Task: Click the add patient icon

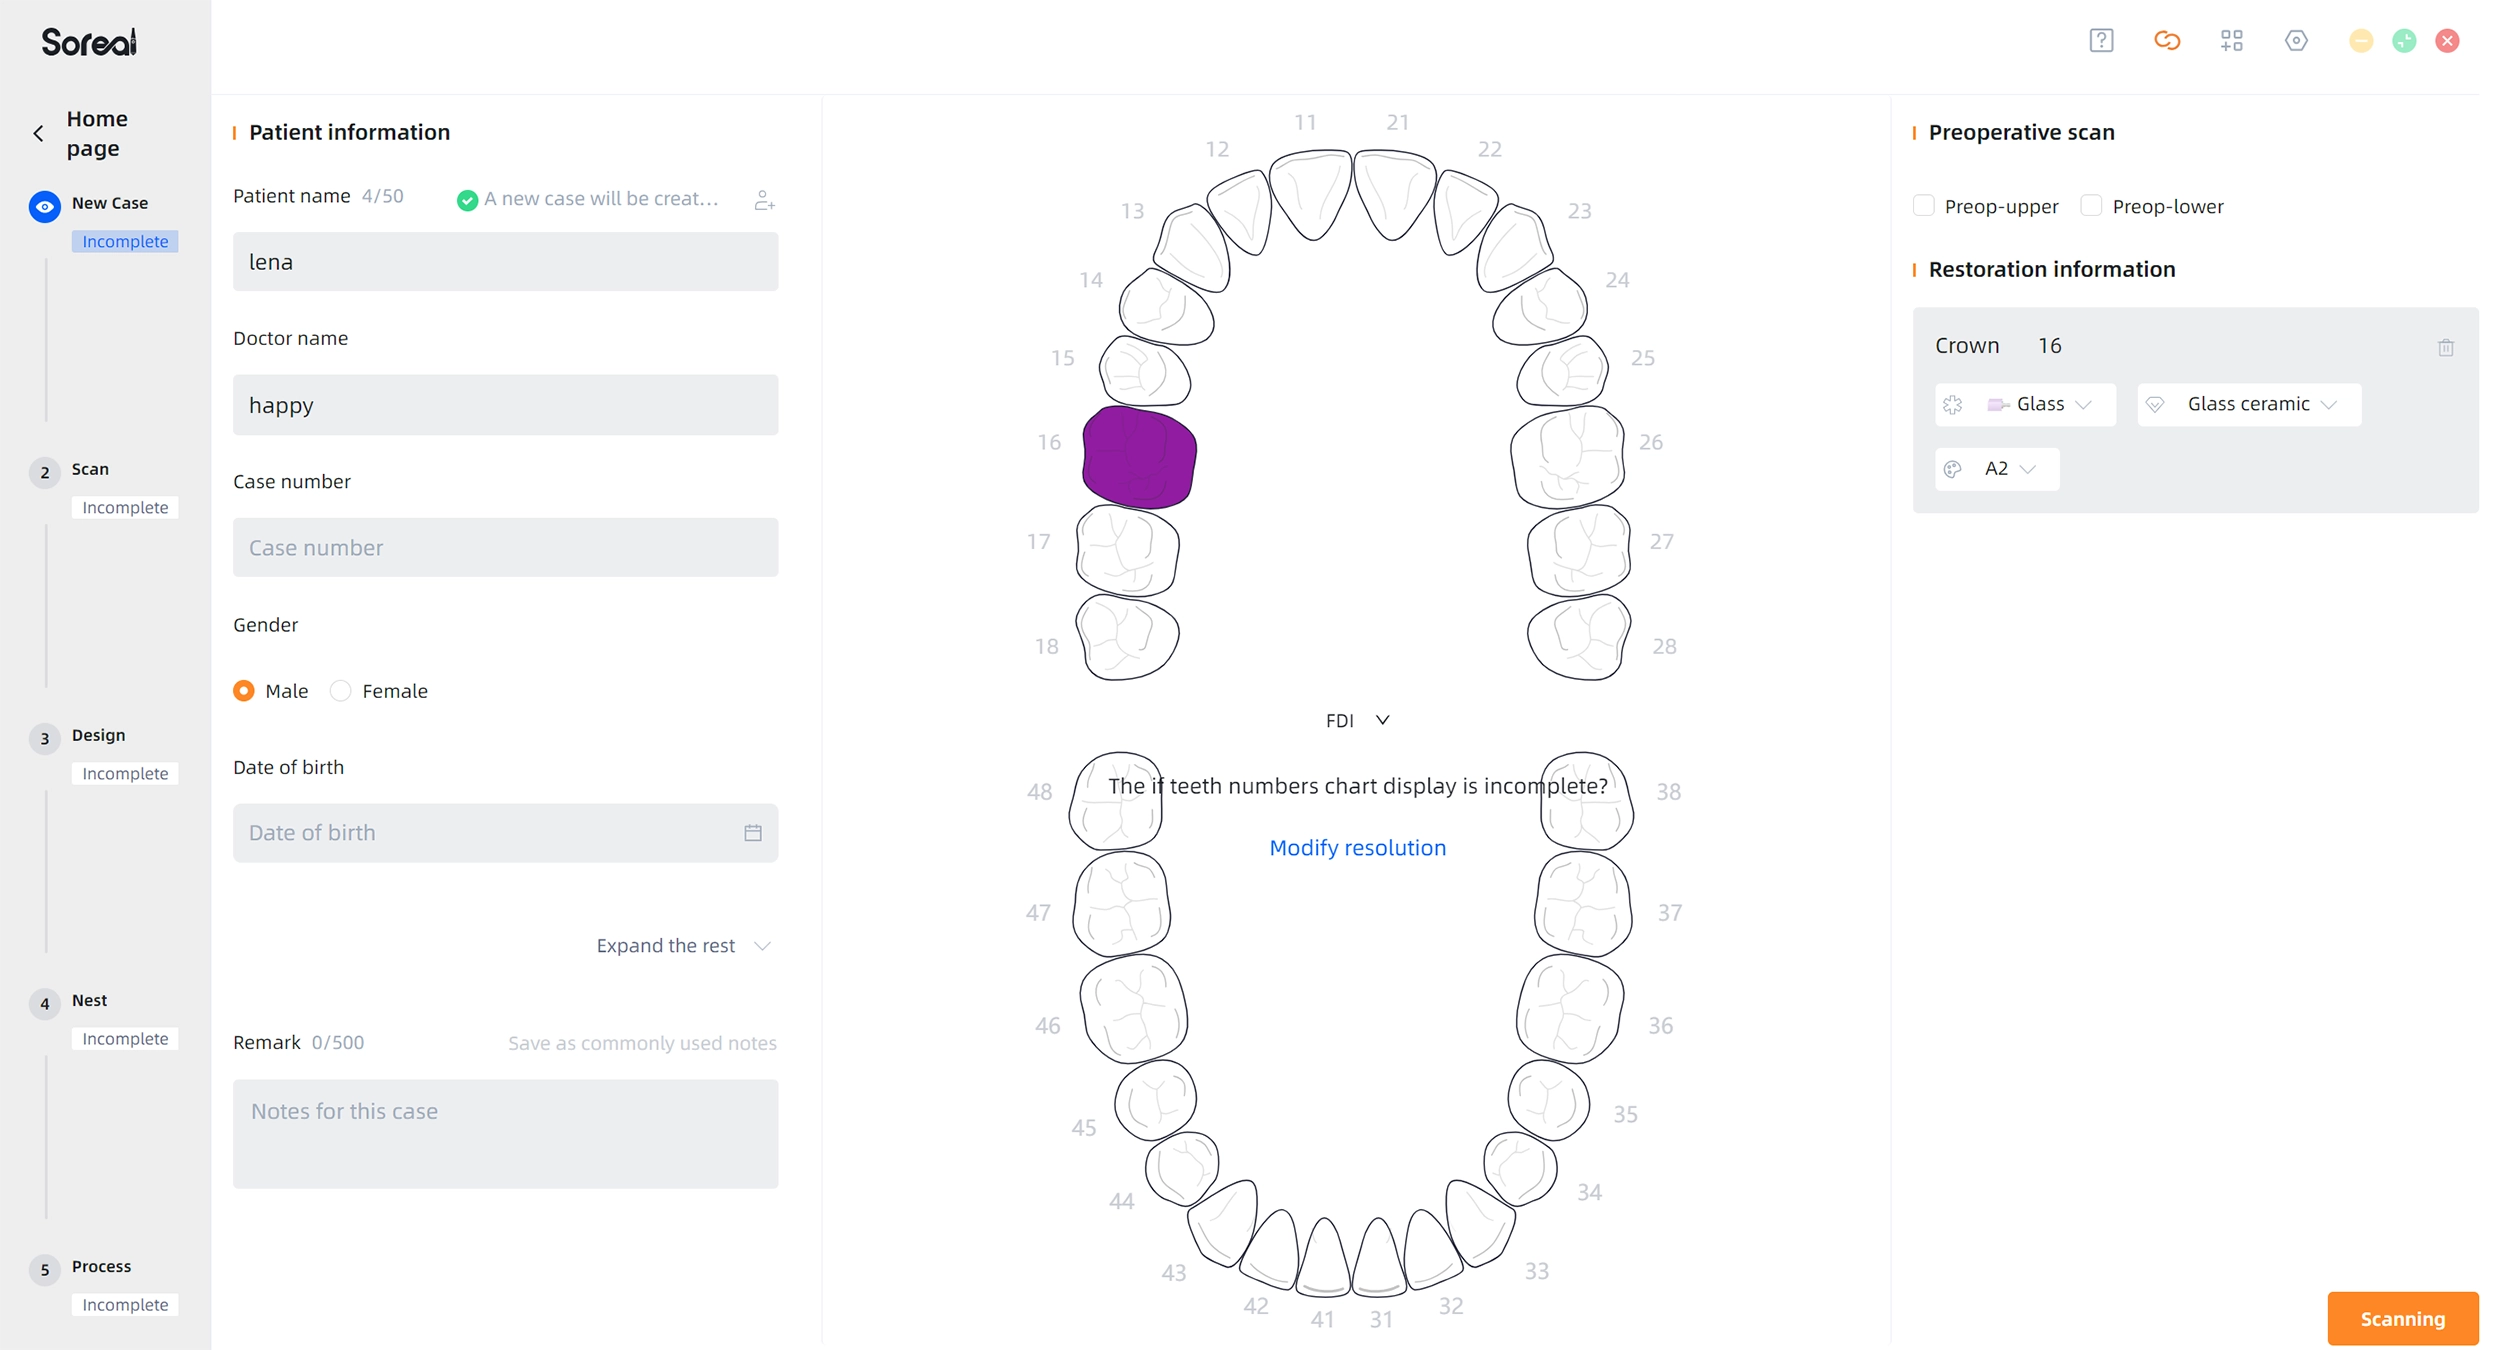Action: coord(764,200)
